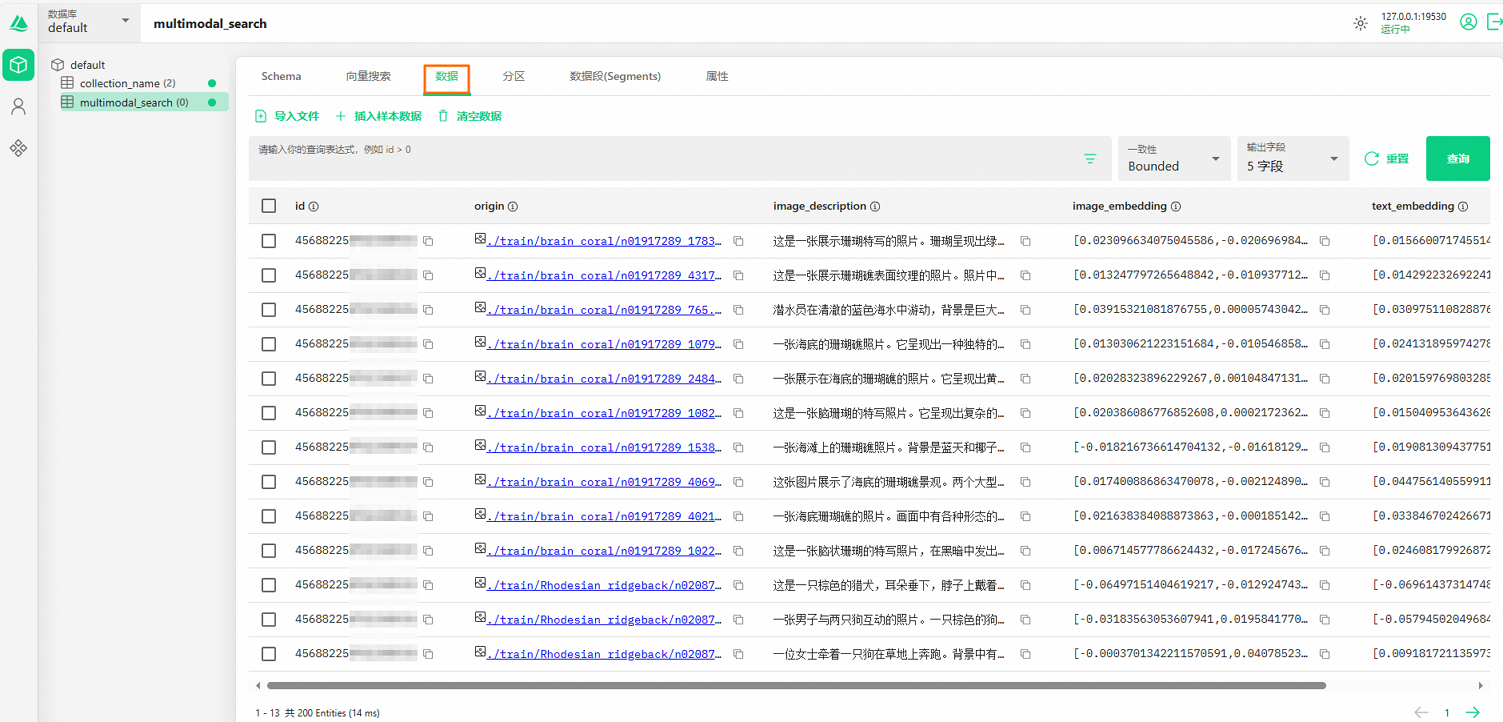The width and height of the screenshot is (1503, 722).
Task: Switch to the Schema tab
Action: (x=281, y=77)
